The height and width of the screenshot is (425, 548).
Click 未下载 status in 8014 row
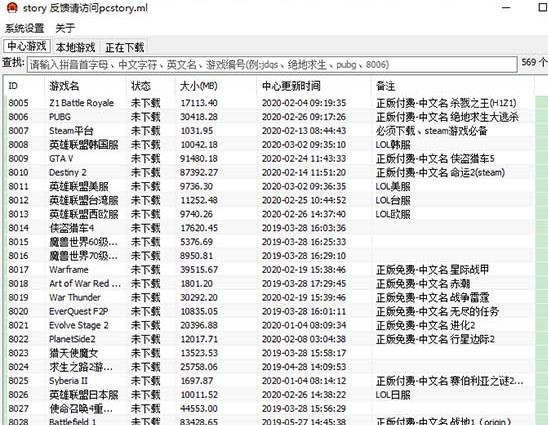tap(145, 228)
